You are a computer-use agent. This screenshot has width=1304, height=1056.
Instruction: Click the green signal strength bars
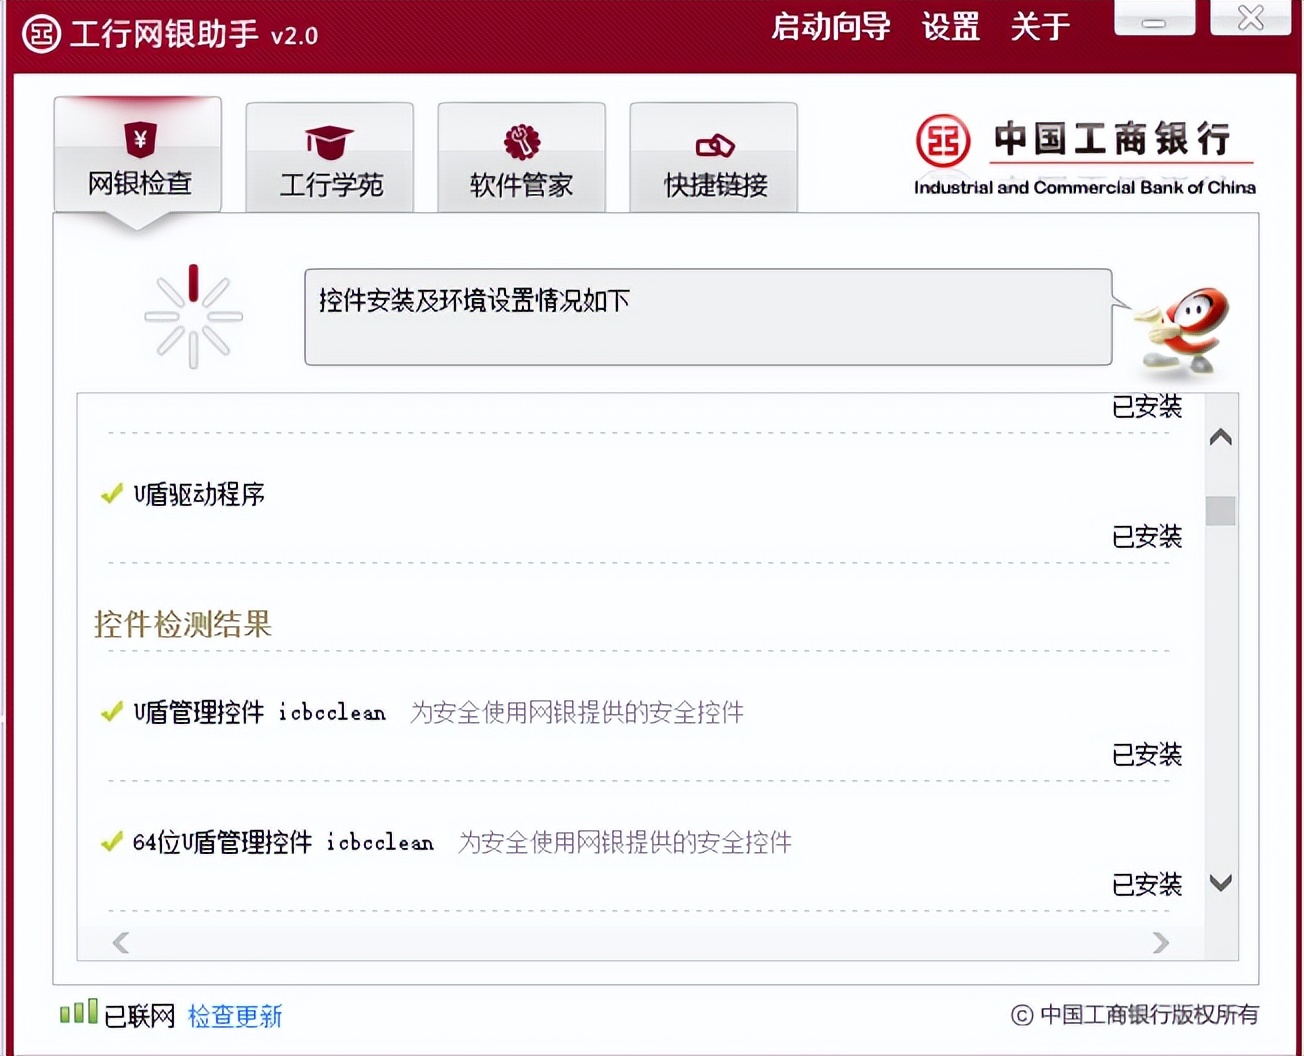78,1013
